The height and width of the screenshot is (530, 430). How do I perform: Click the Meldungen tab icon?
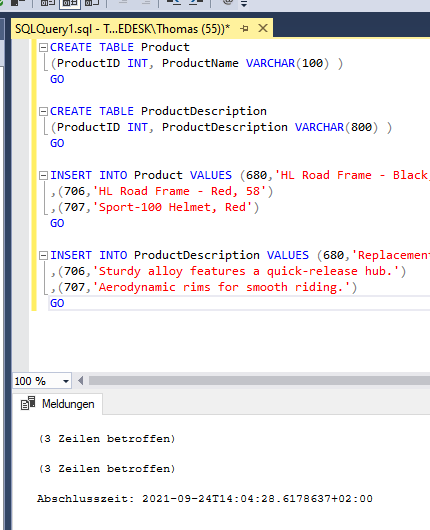point(28,403)
